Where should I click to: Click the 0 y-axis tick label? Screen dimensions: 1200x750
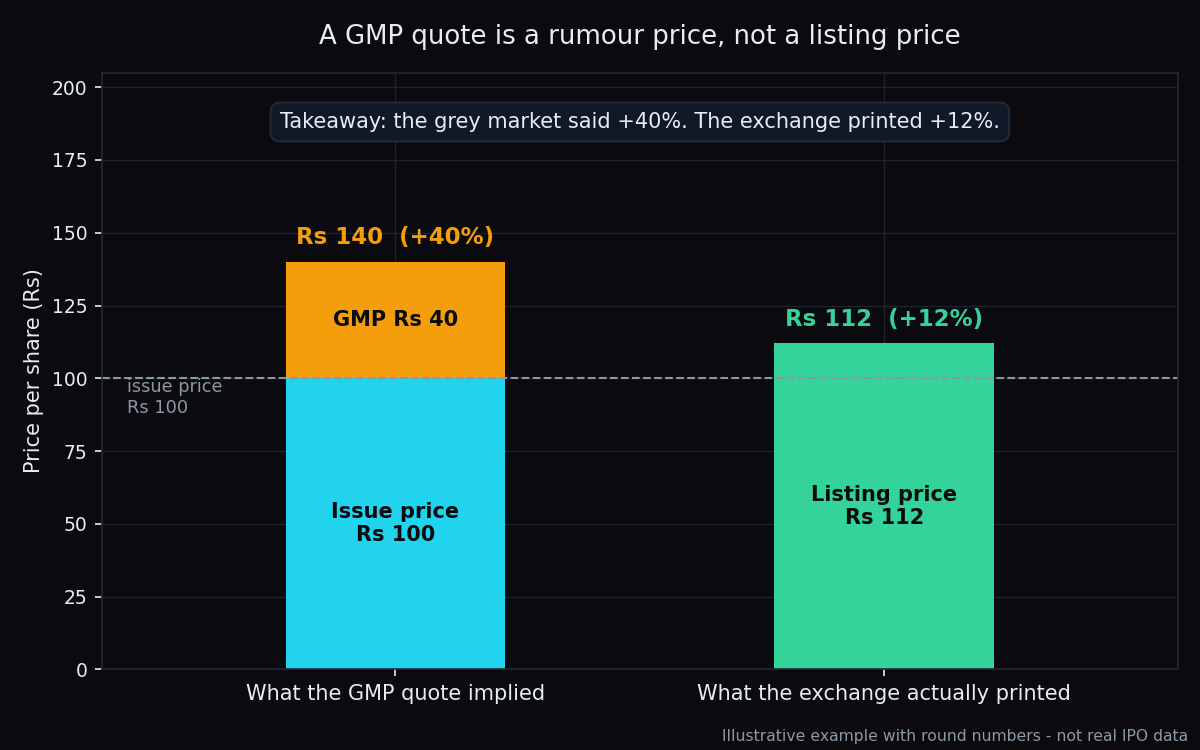pos(82,670)
